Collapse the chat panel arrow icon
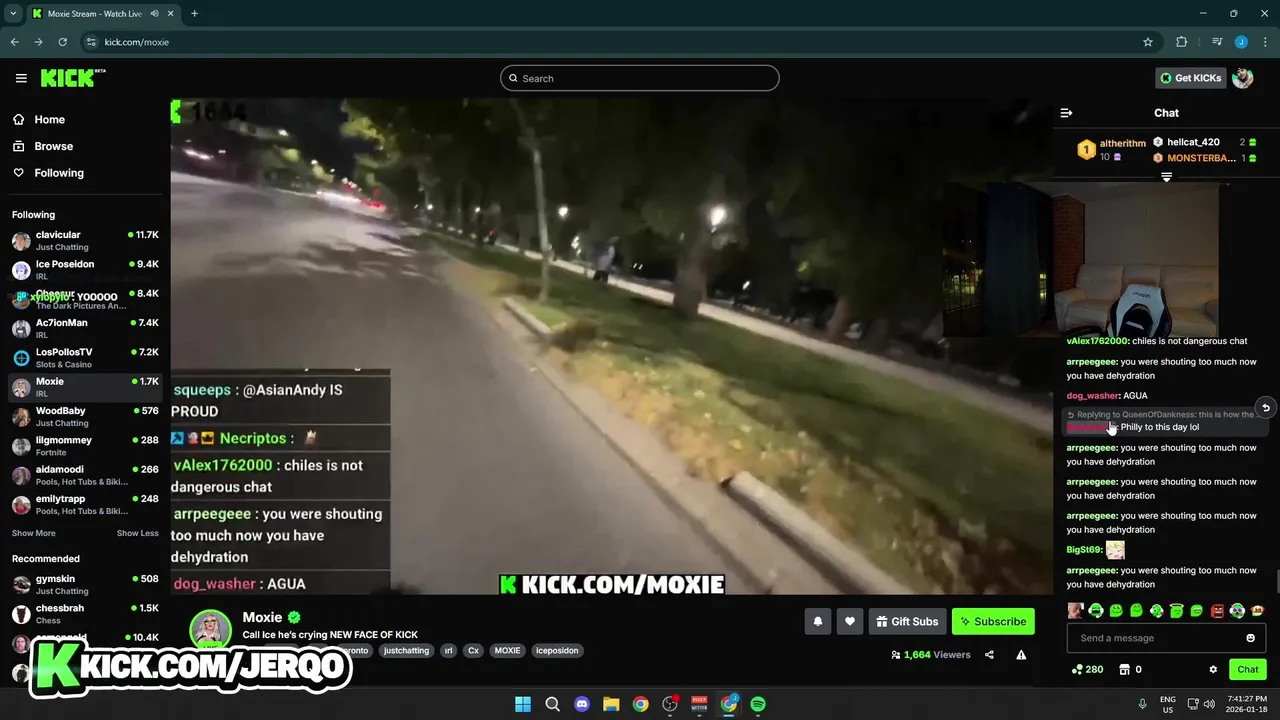This screenshot has width=1280, height=720. (1066, 113)
